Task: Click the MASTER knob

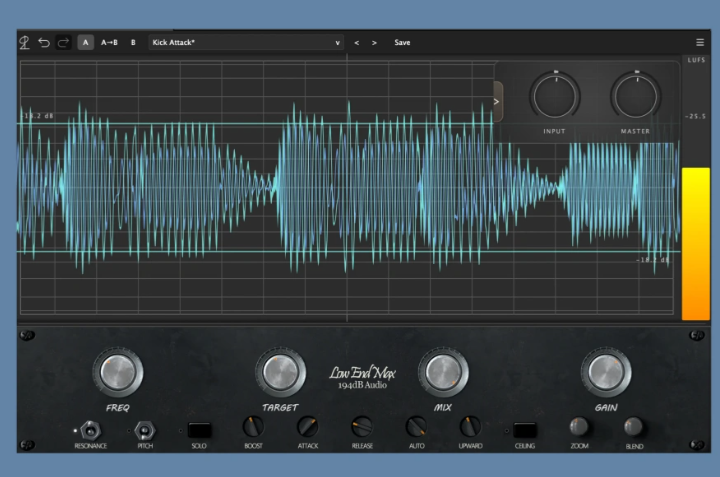Action: tap(636, 96)
